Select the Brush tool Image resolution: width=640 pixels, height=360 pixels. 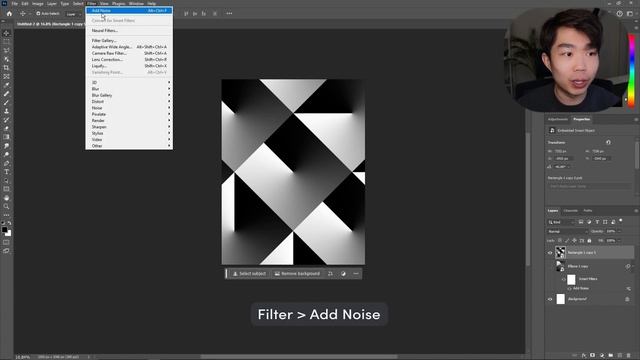6,102
